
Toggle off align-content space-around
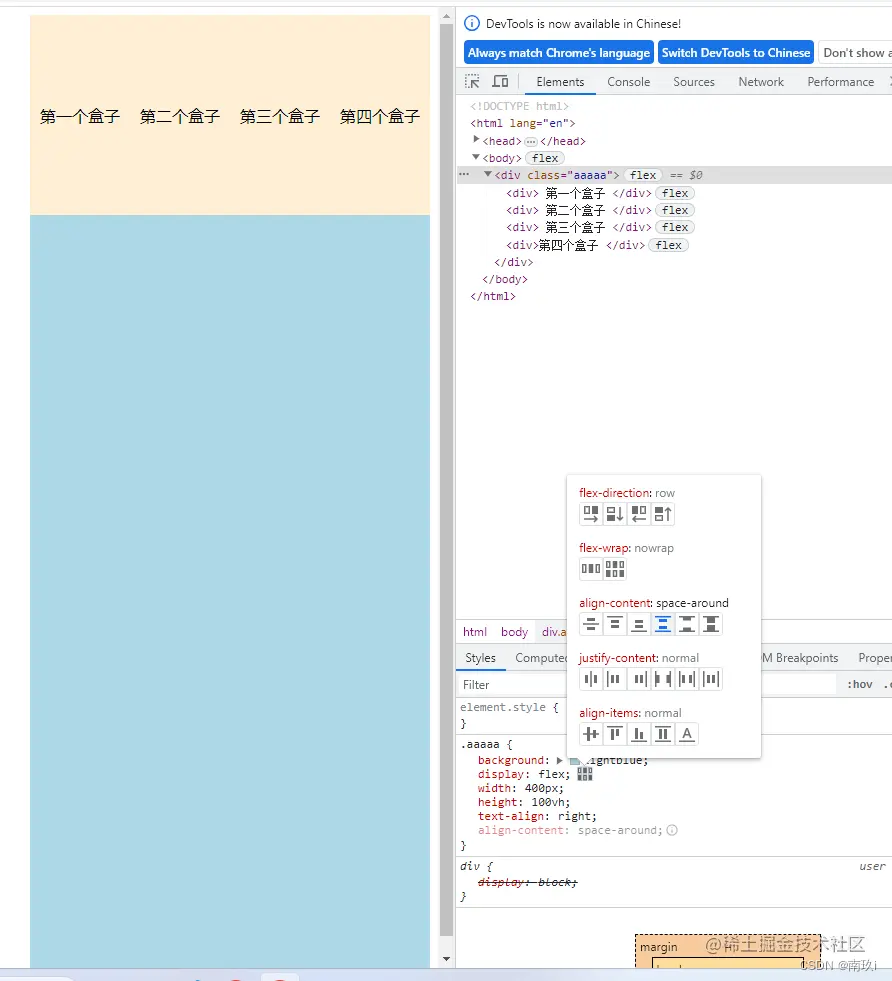coord(662,624)
